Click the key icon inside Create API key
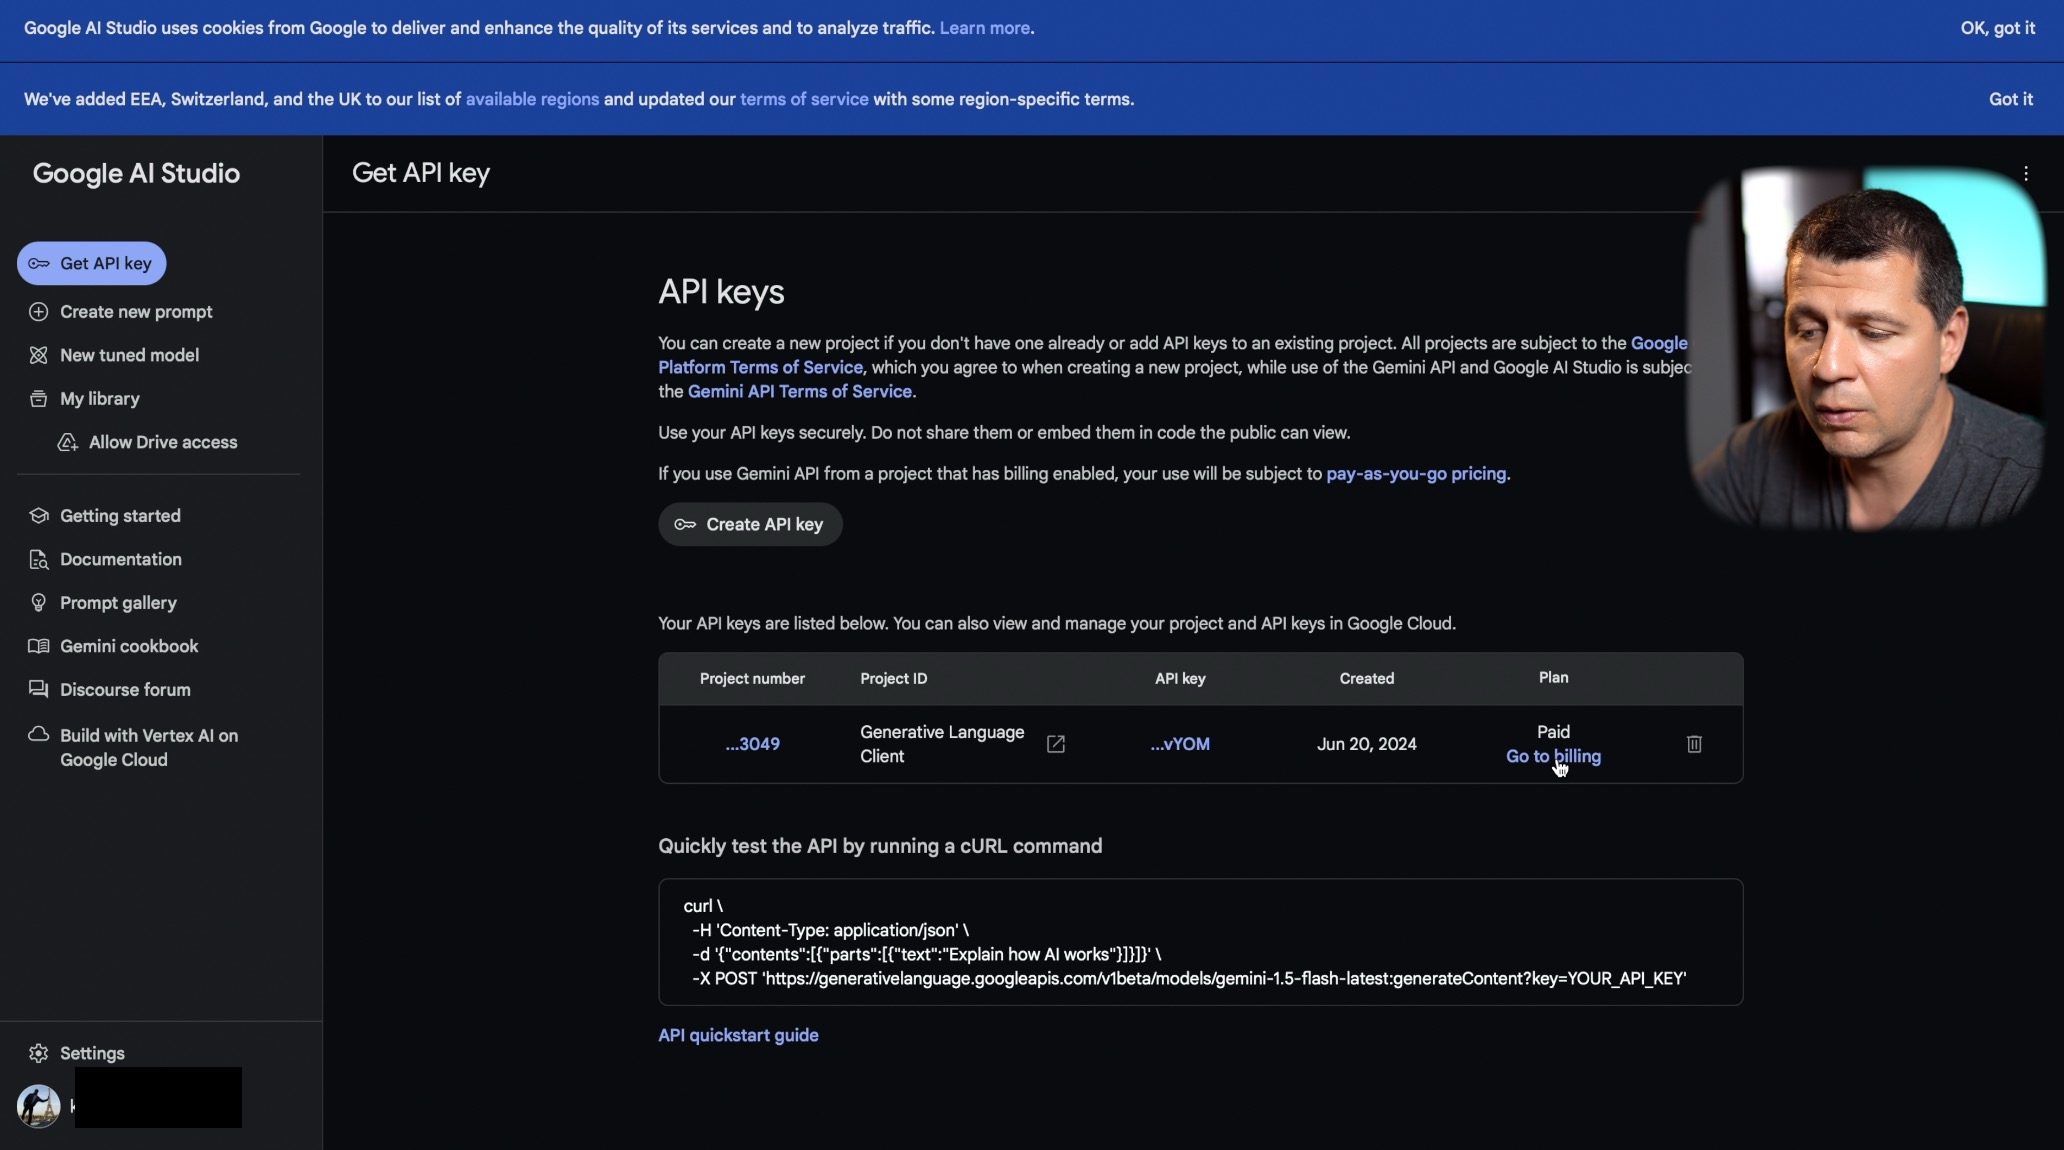This screenshot has width=2064, height=1150. point(685,525)
